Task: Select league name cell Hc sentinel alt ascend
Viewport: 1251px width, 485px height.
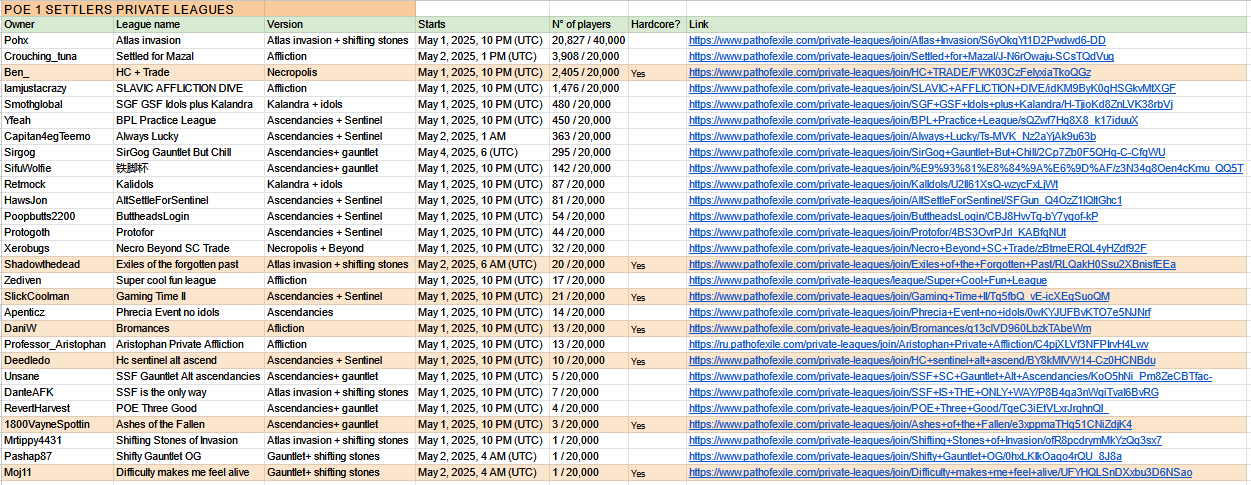Action: 188,360
